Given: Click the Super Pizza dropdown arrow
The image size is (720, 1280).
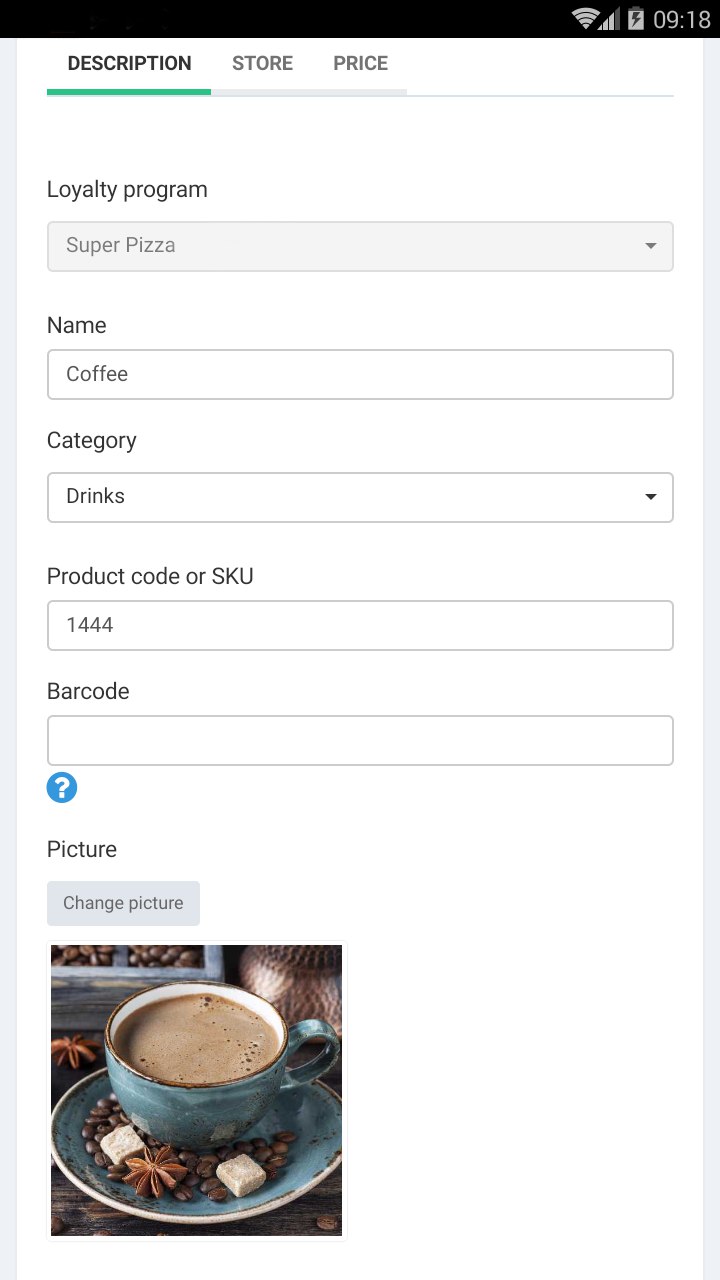Looking at the screenshot, I should click(651, 246).
